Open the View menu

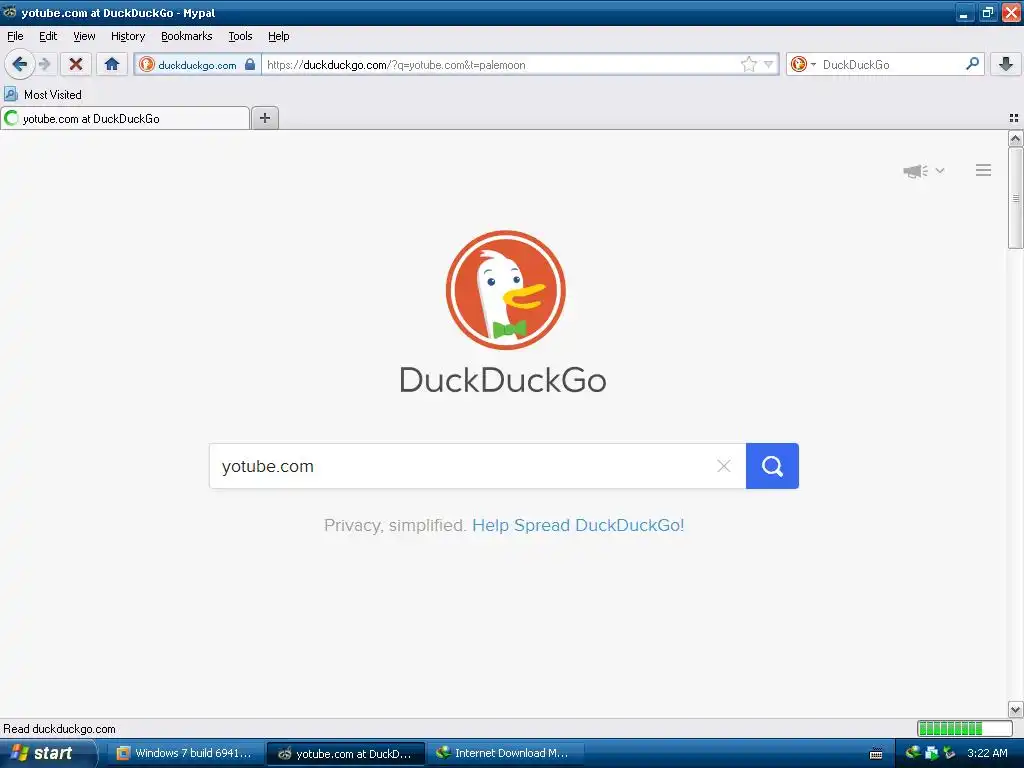tap(84, 36)
